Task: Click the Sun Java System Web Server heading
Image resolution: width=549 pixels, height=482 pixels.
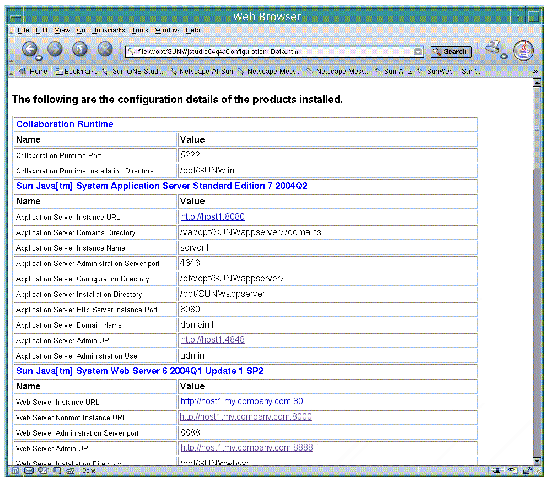Action: [140, 371]
